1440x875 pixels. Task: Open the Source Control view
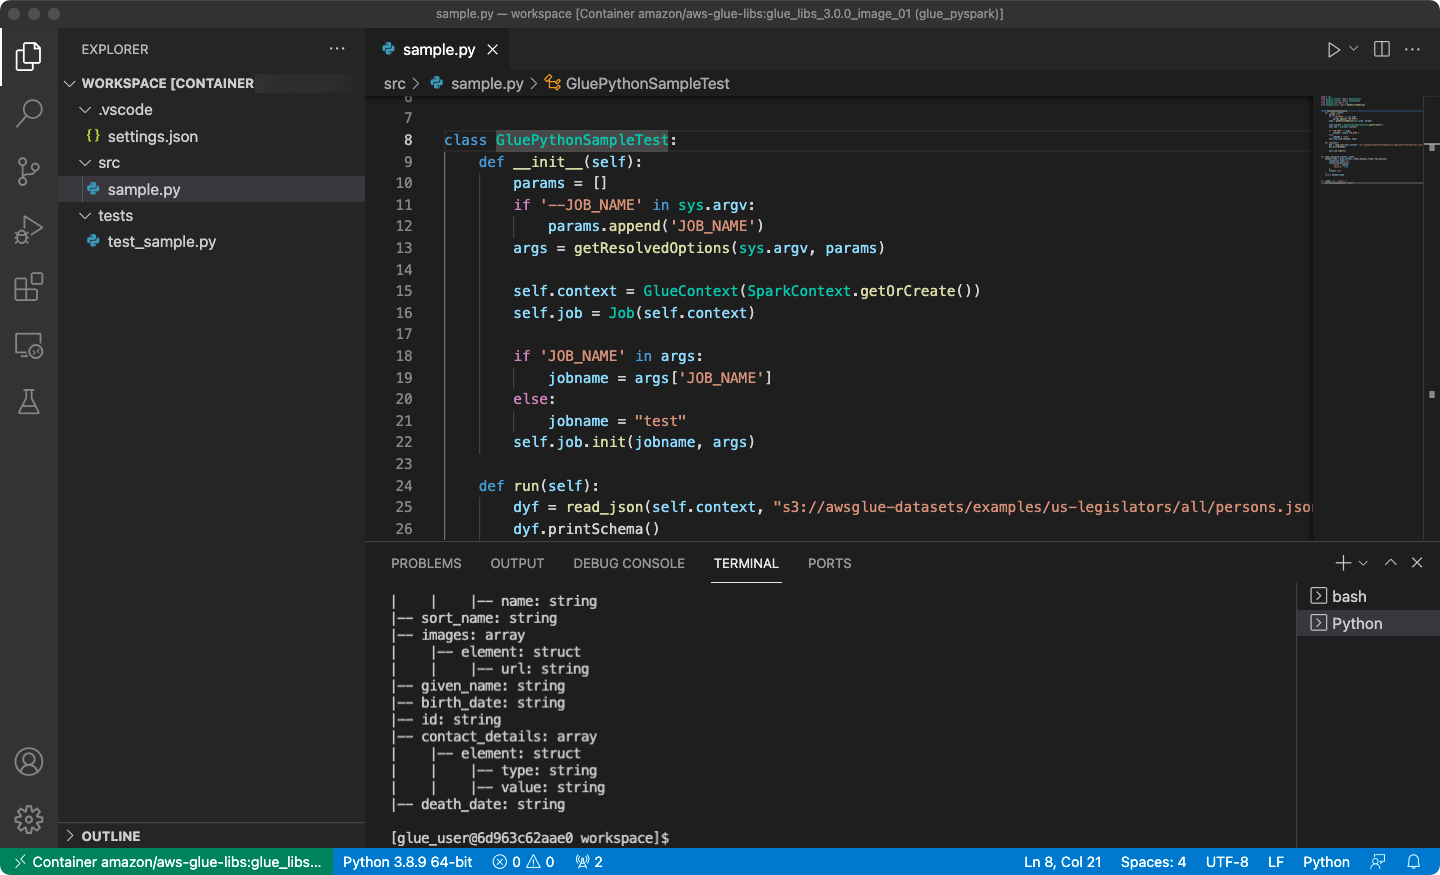click(29, 171)
